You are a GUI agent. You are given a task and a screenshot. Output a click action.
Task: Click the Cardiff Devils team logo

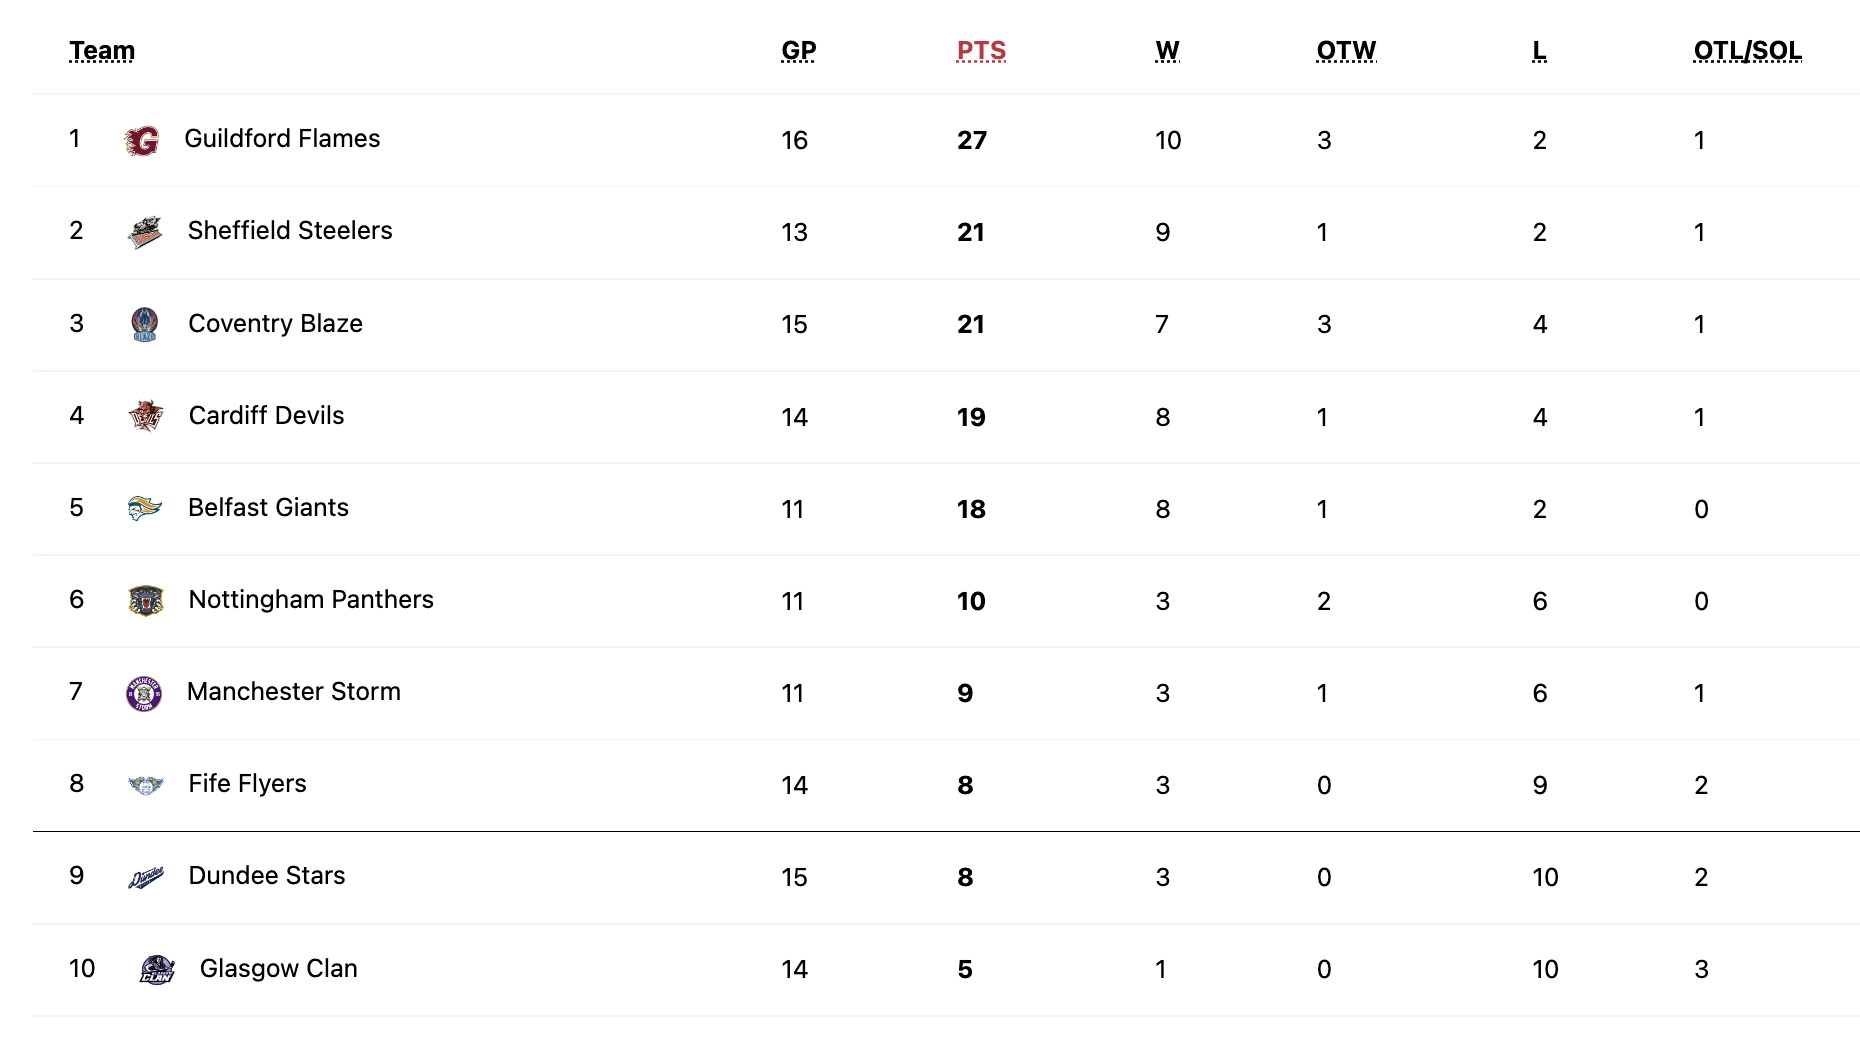click(146, 415)
